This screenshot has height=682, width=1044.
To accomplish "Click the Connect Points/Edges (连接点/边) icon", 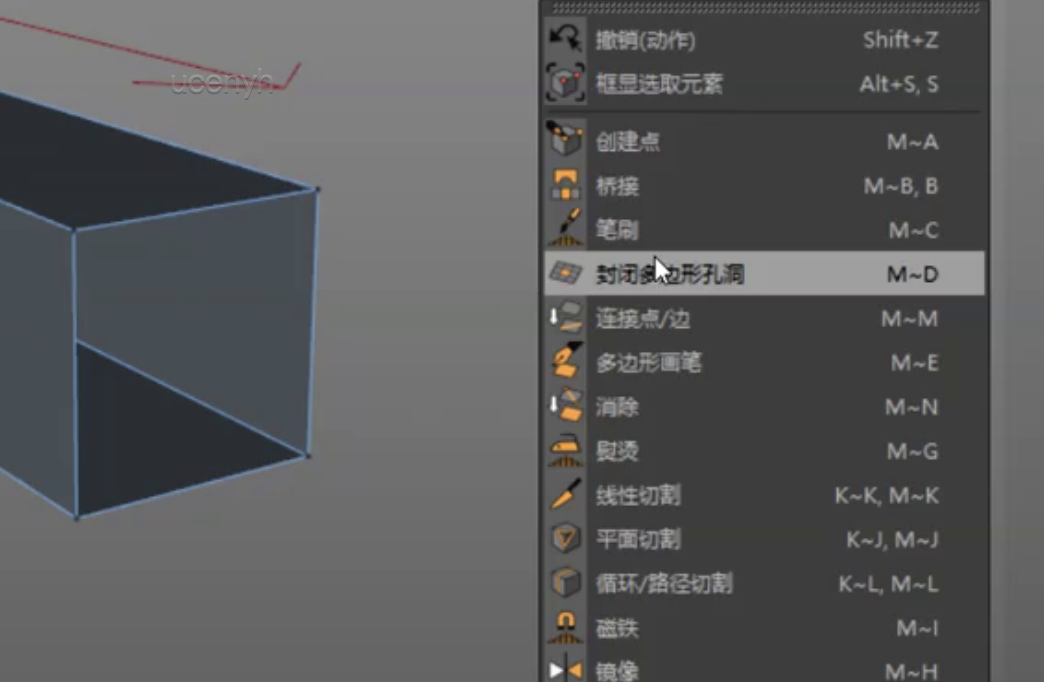I will [565, 317].
